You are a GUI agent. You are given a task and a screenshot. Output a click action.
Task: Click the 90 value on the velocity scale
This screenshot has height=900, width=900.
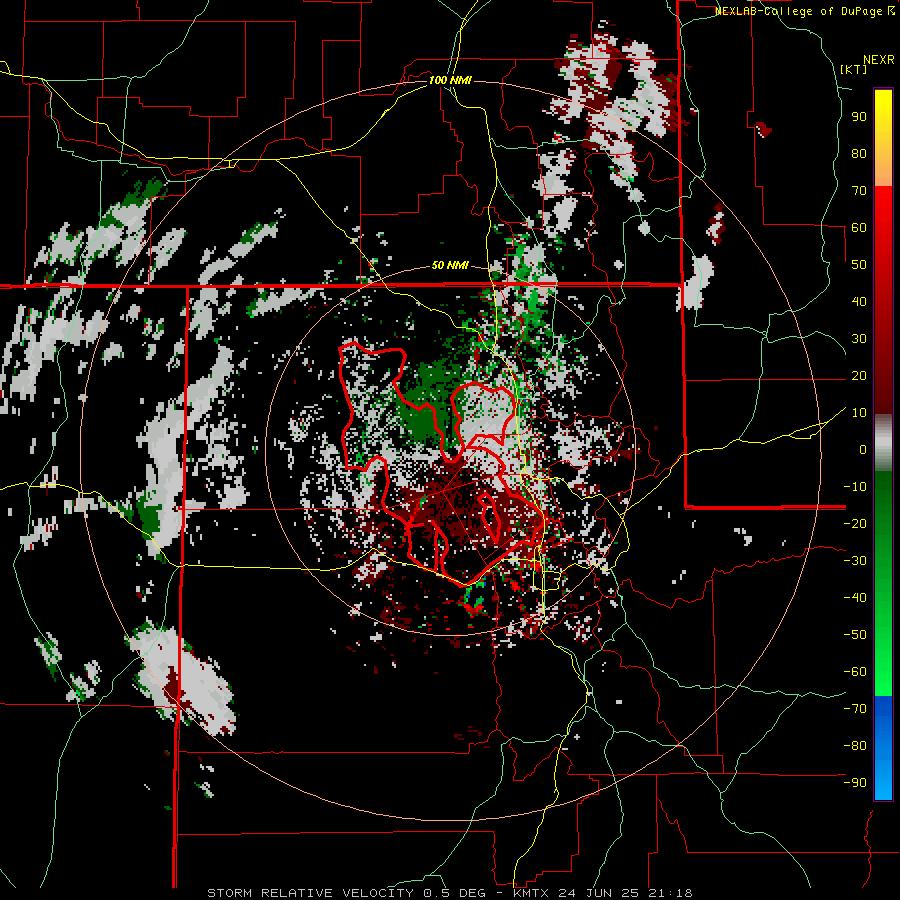click(859, 117)
